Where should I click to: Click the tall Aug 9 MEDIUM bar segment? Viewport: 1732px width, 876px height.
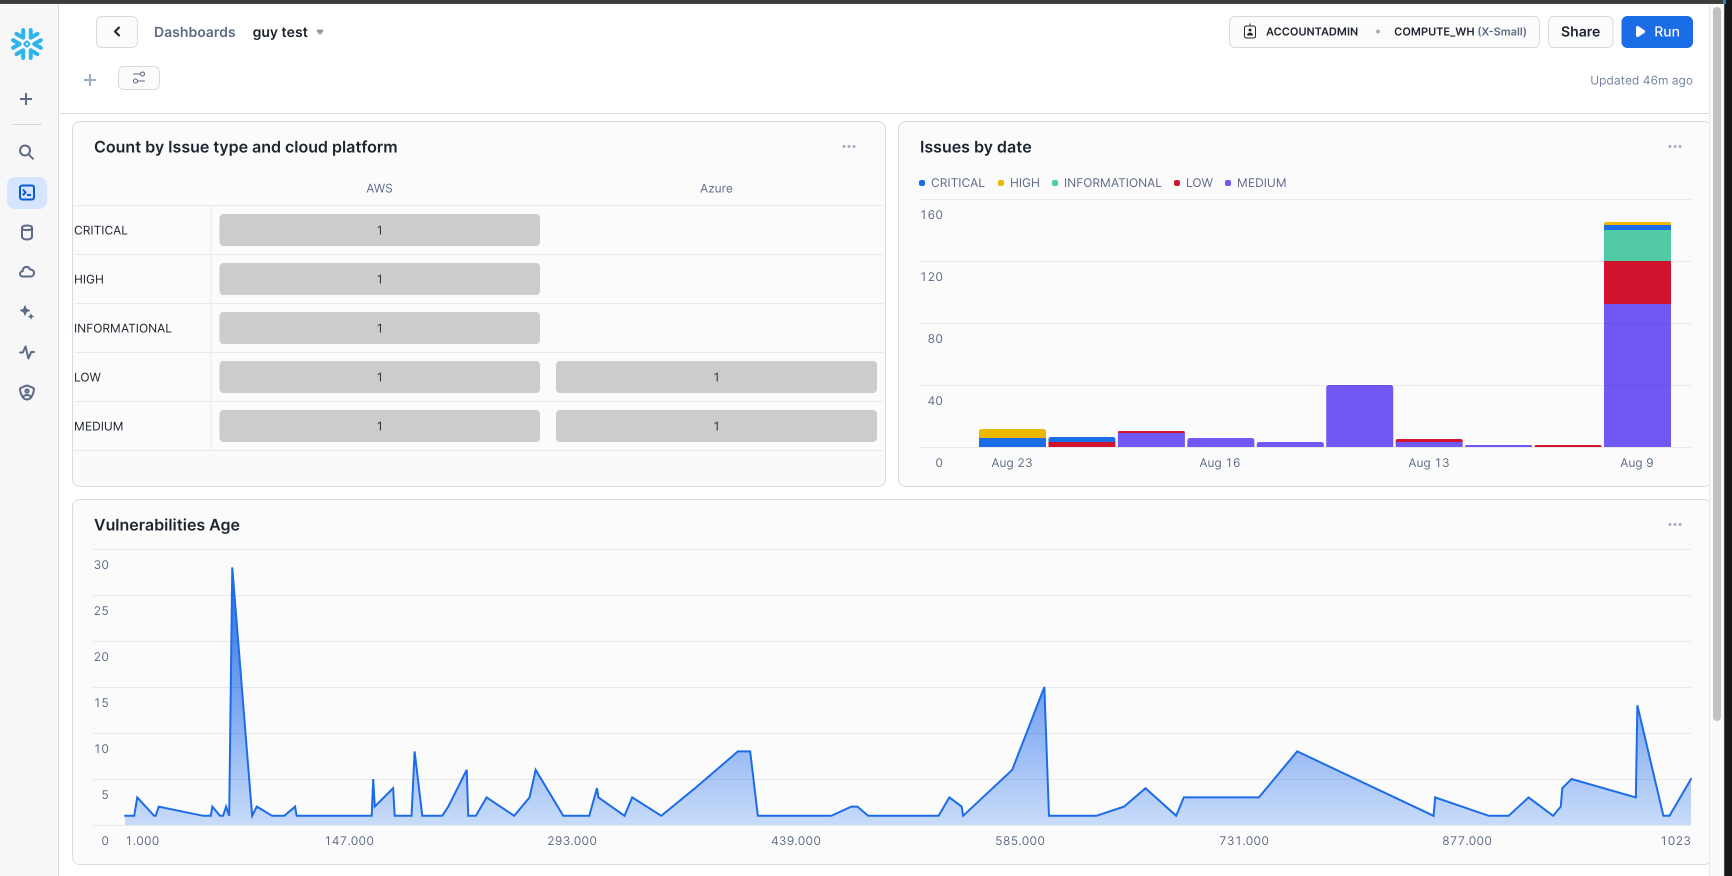point(1637,375)
